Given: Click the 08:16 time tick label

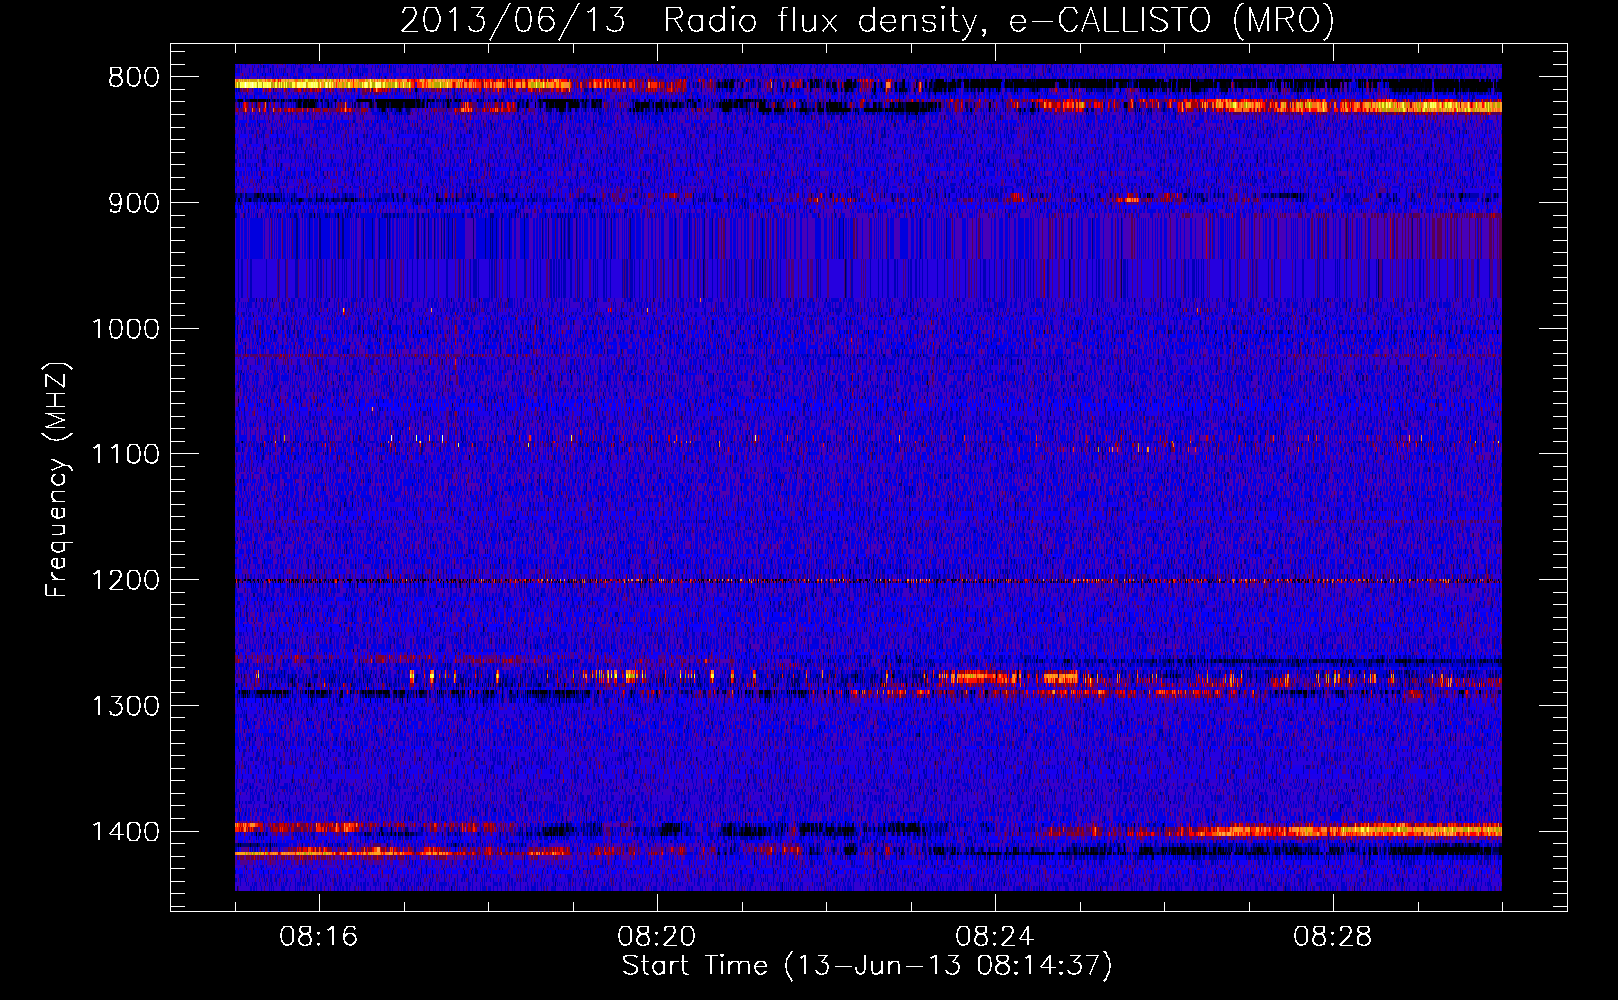Looking at the screenshot, I should tap(319, 937).
